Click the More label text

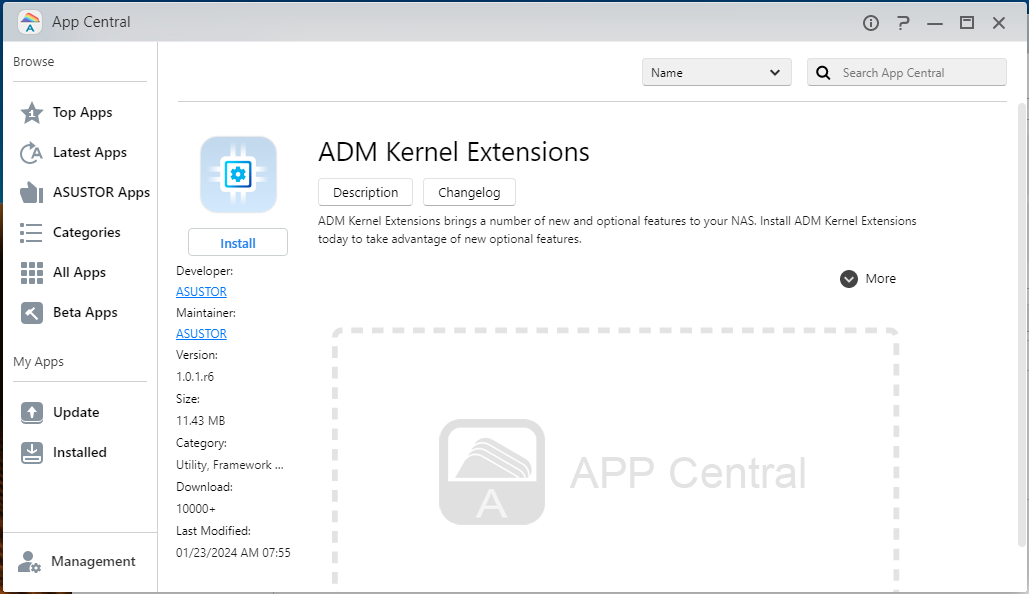pos(881,279)
